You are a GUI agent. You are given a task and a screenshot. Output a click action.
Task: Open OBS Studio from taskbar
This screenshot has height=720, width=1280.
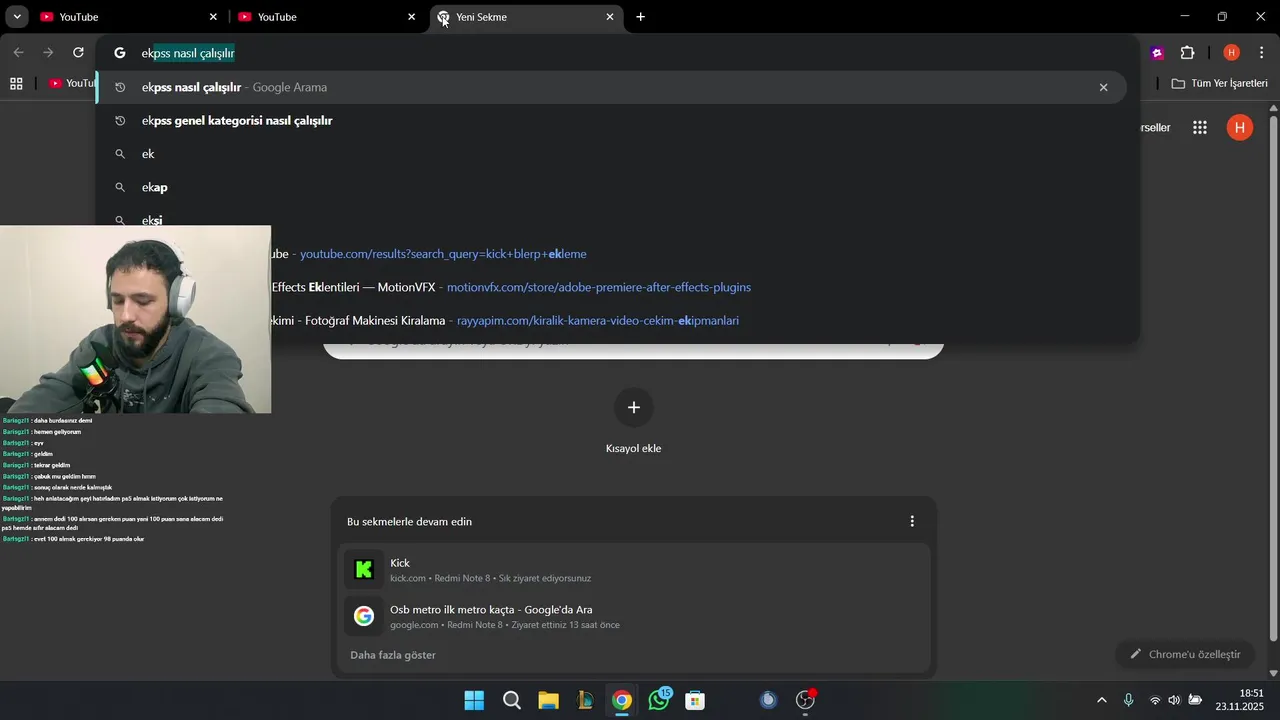(805, 700)
